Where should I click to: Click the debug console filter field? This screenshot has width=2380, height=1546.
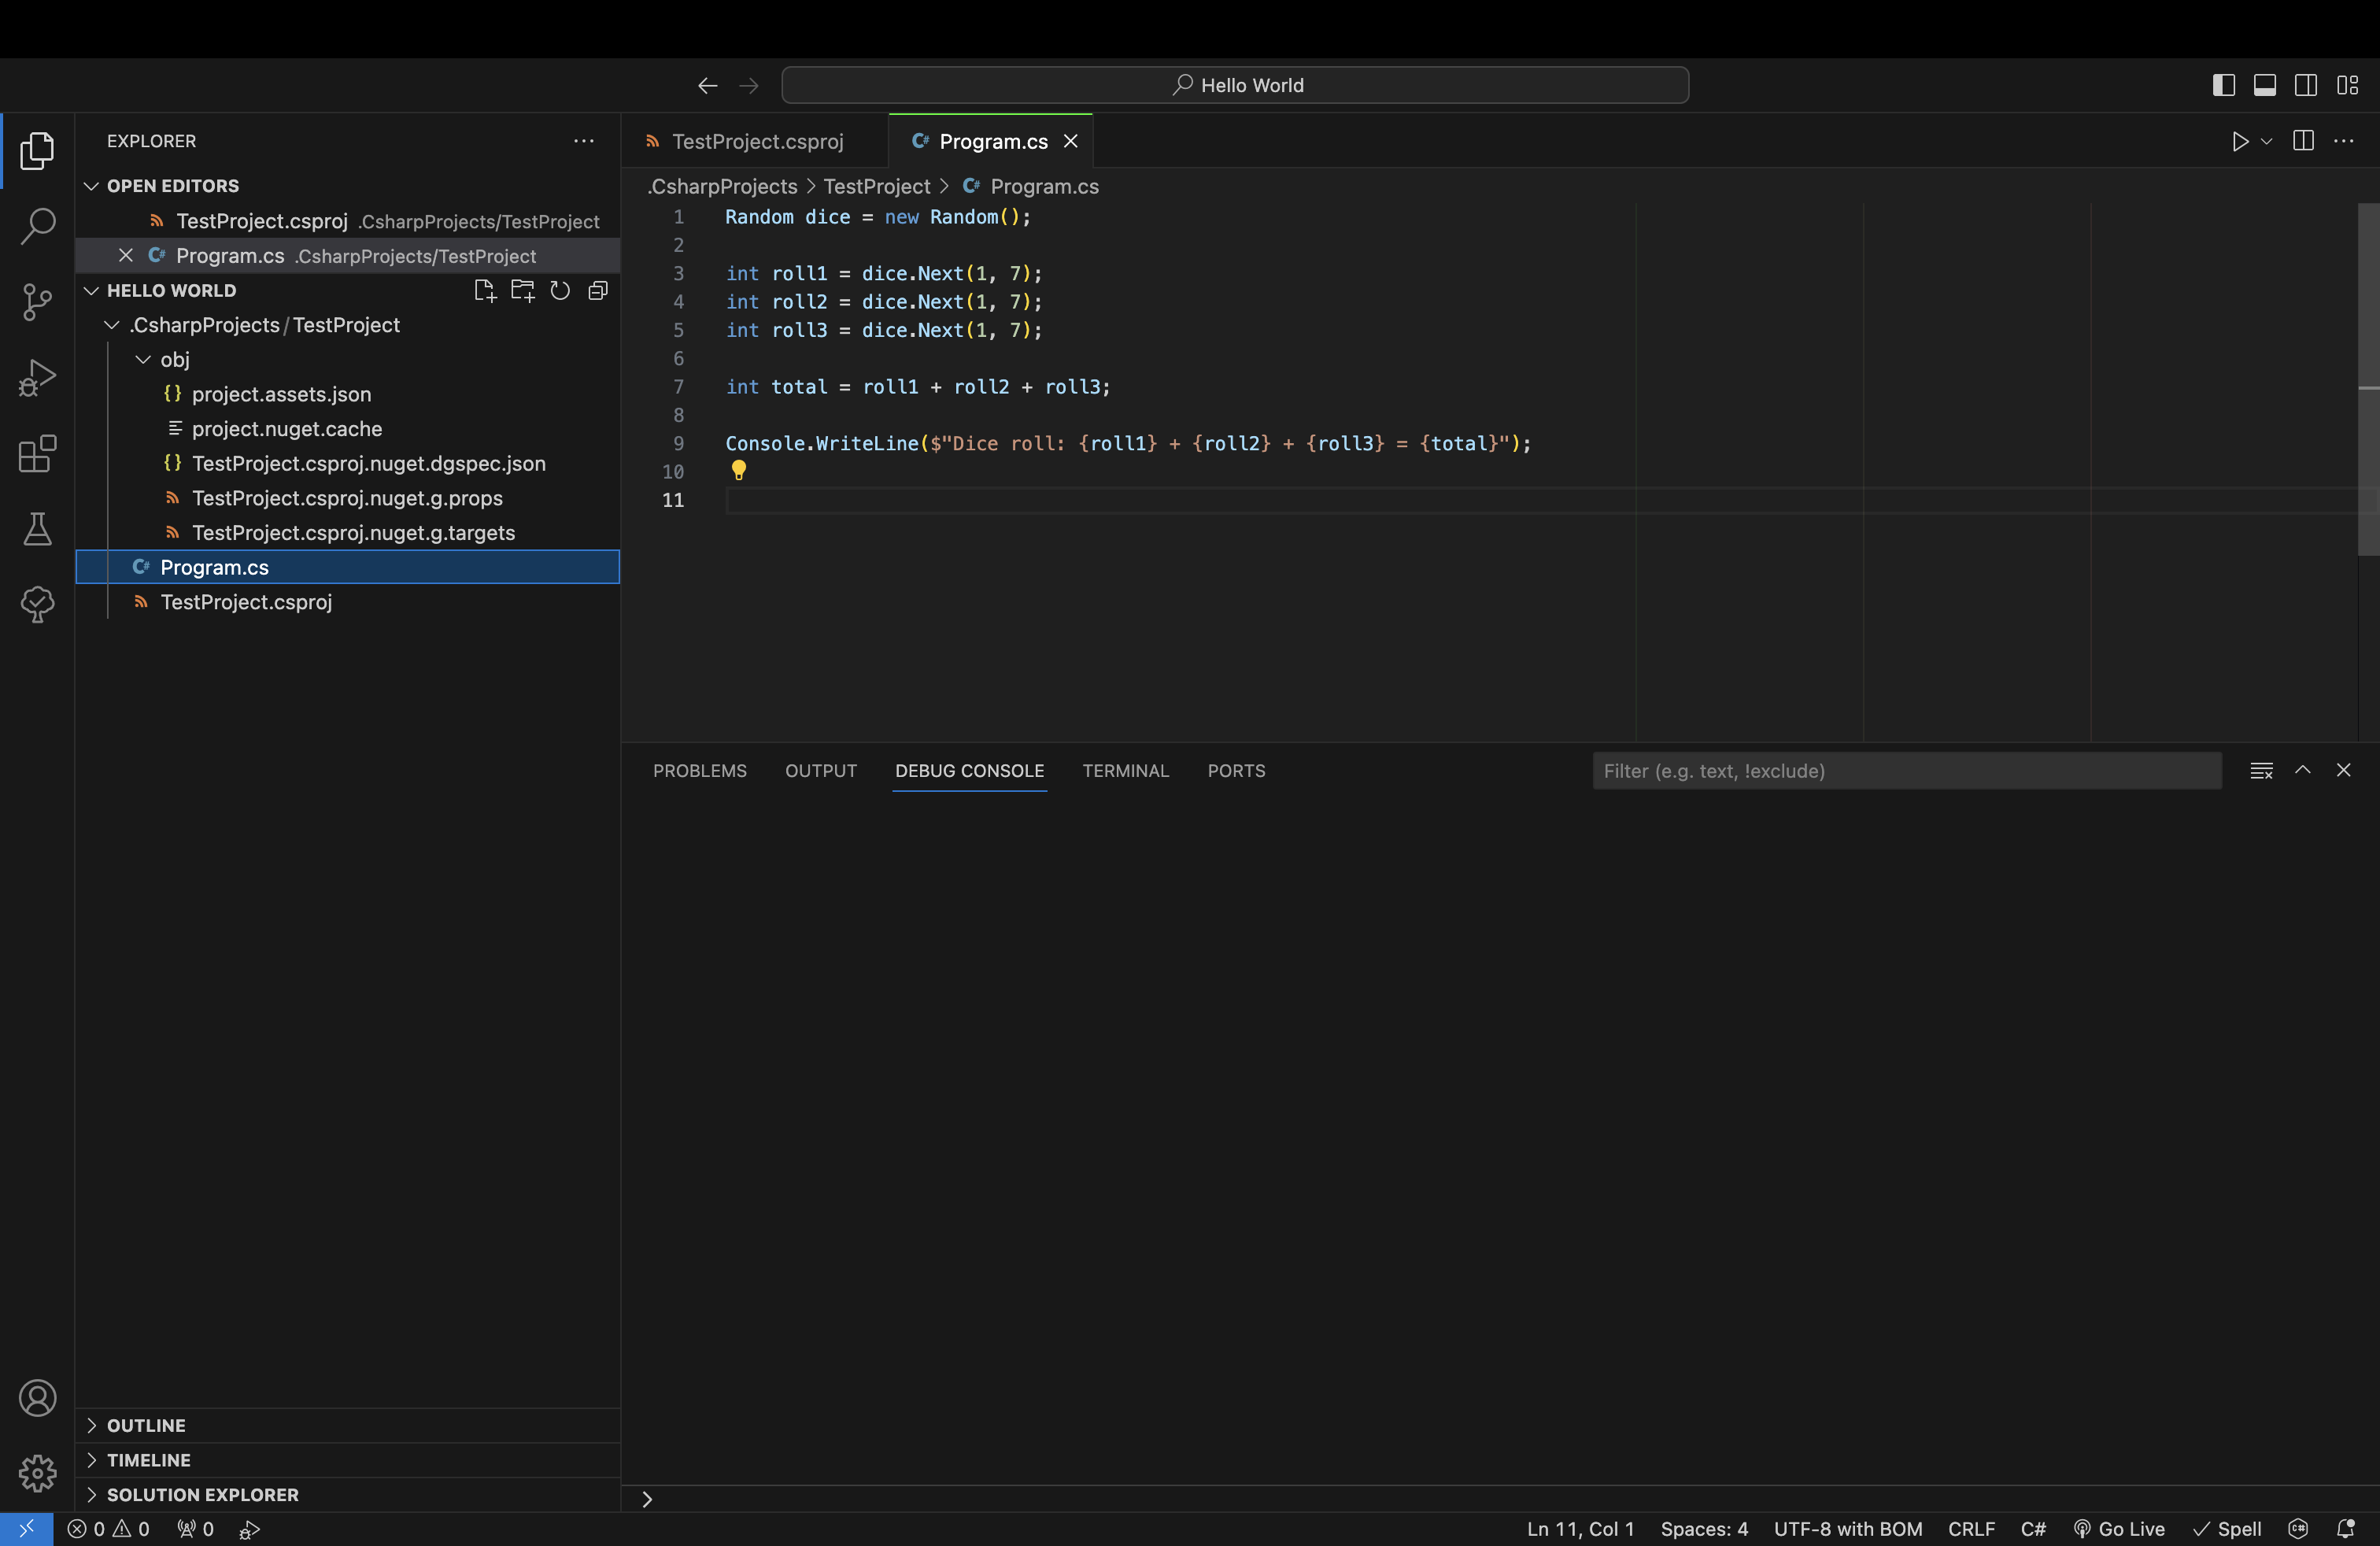click(1907, 770)
